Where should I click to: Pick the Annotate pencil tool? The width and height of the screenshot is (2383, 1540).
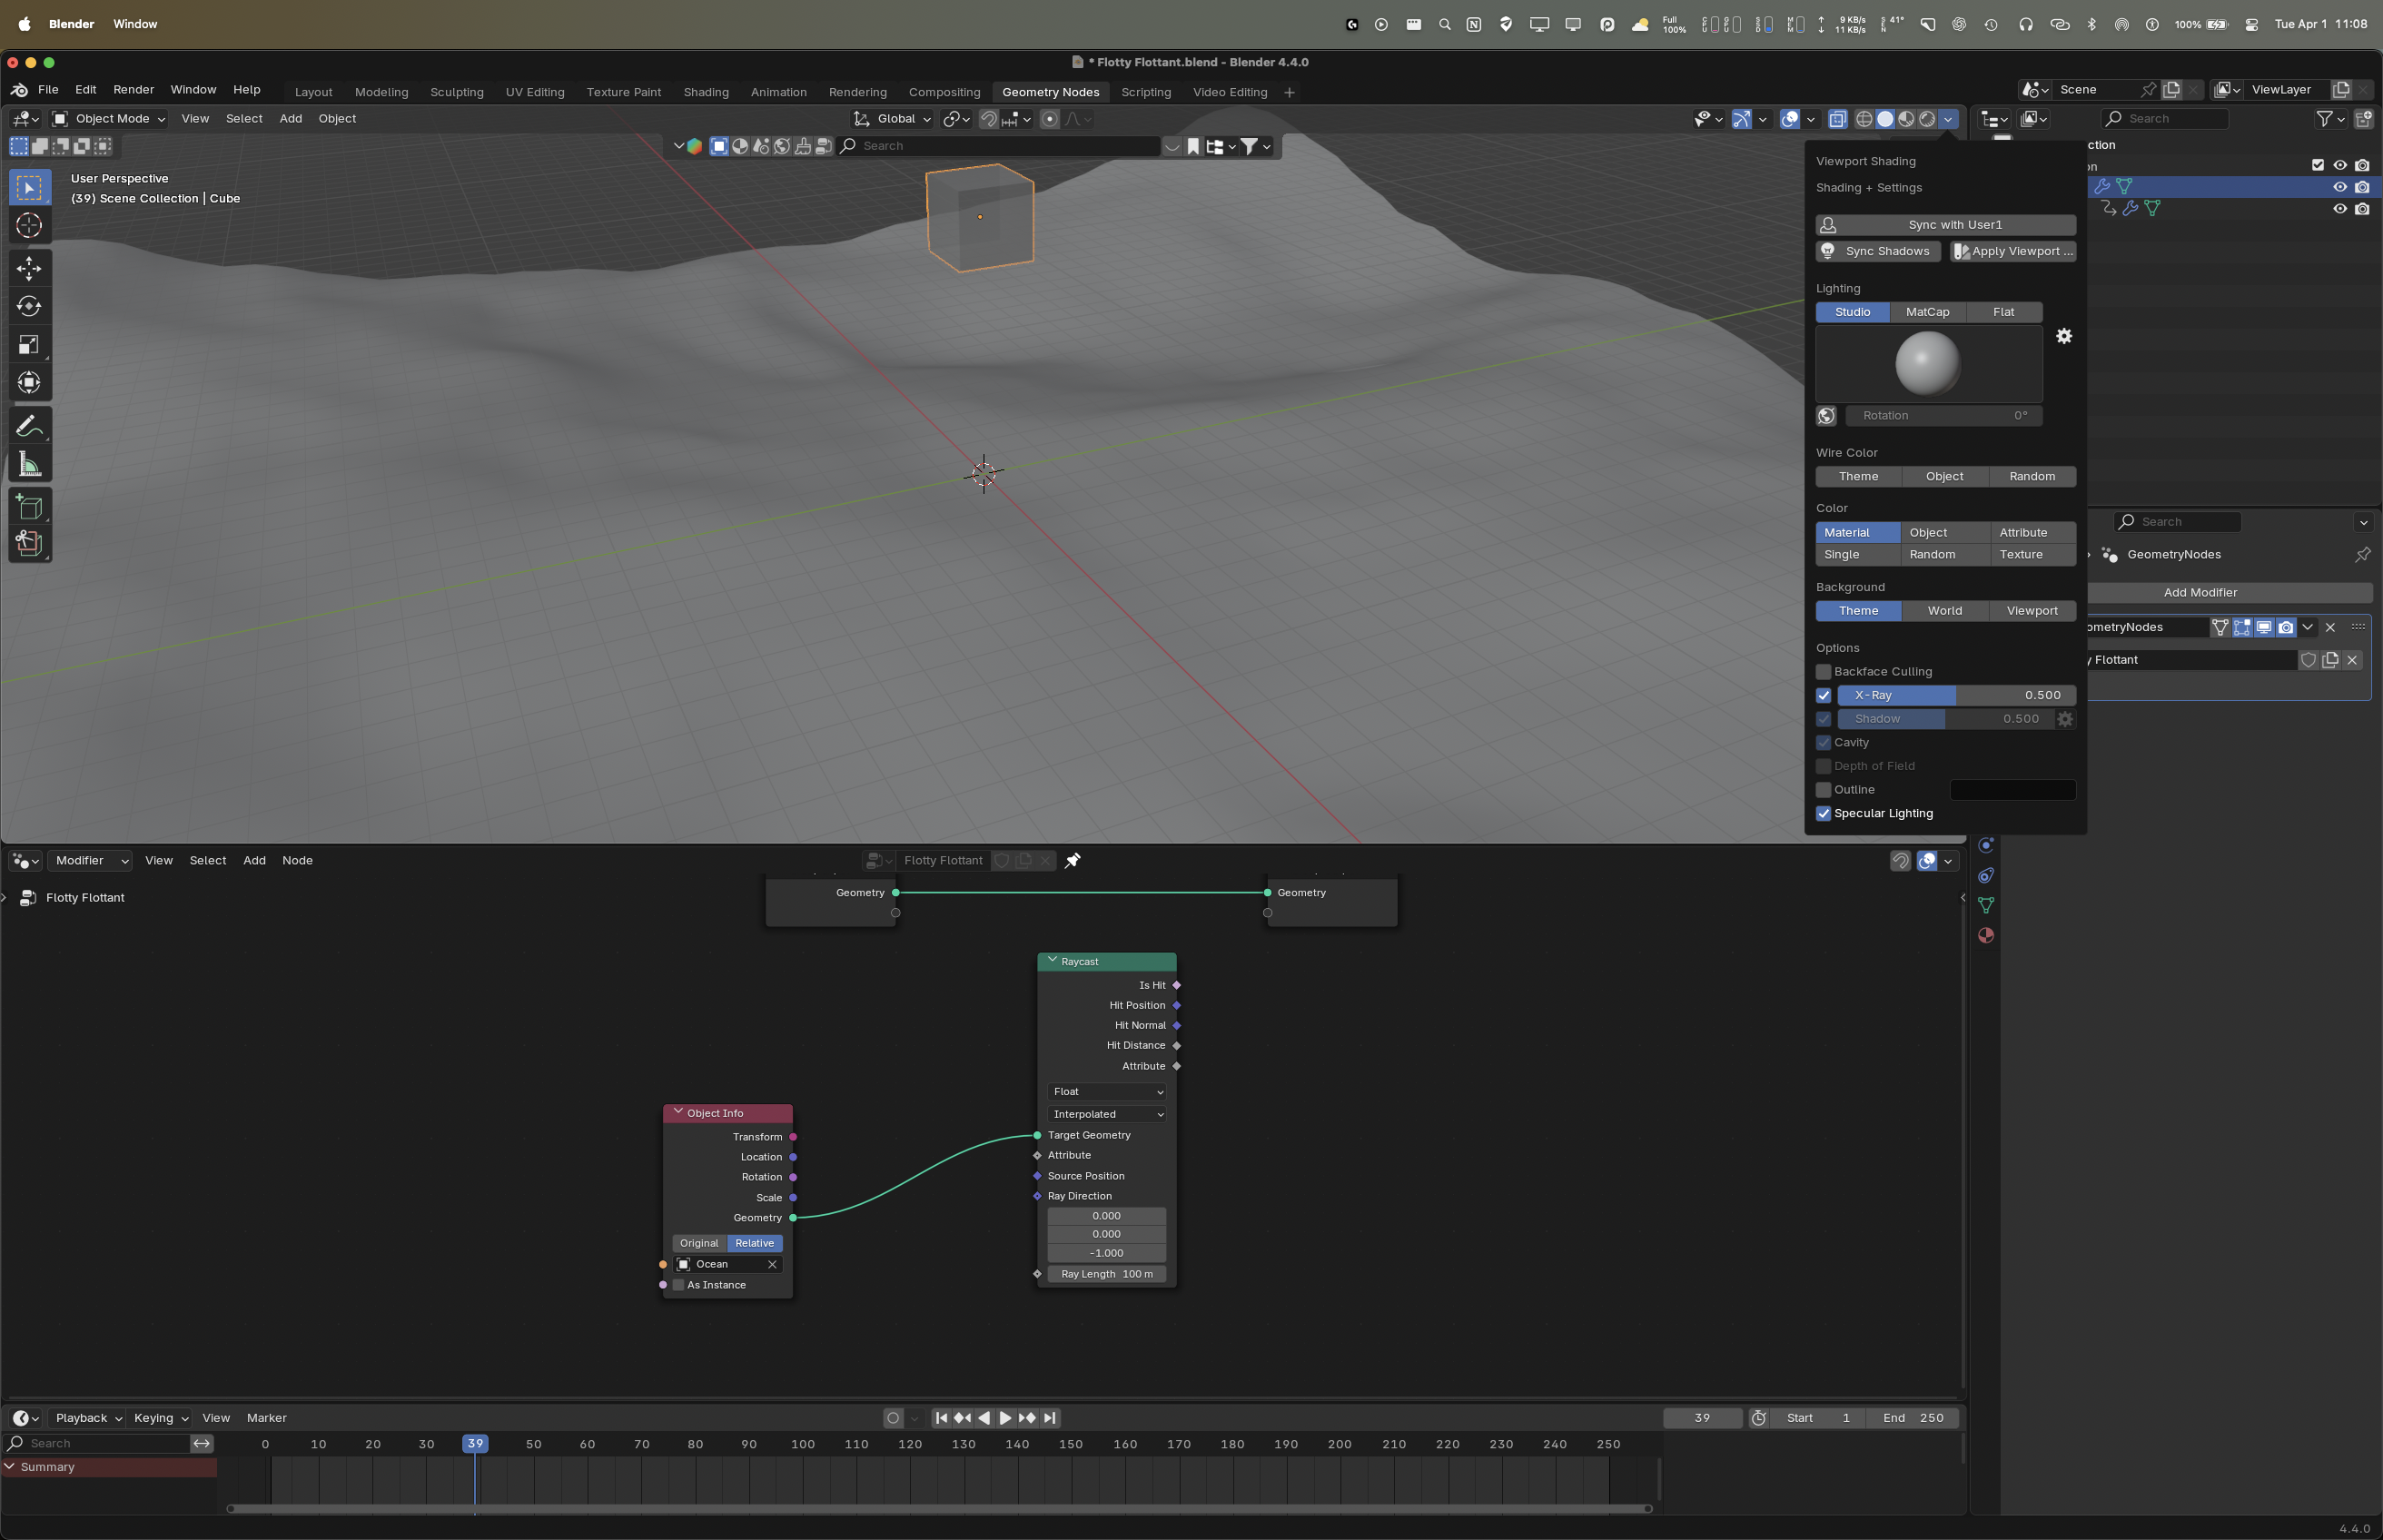(29, 426)
